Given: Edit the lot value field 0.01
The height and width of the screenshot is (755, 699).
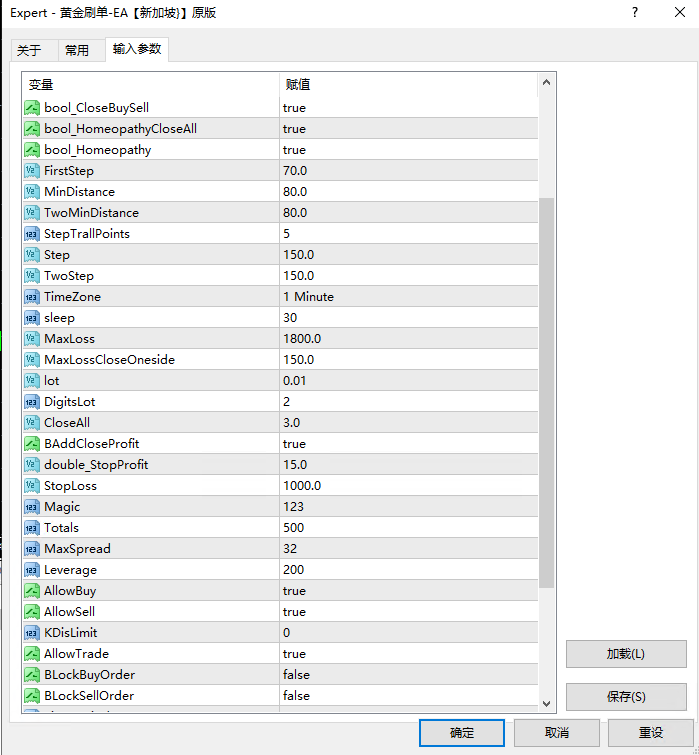Looking at the screenshot, I should 295,381.
